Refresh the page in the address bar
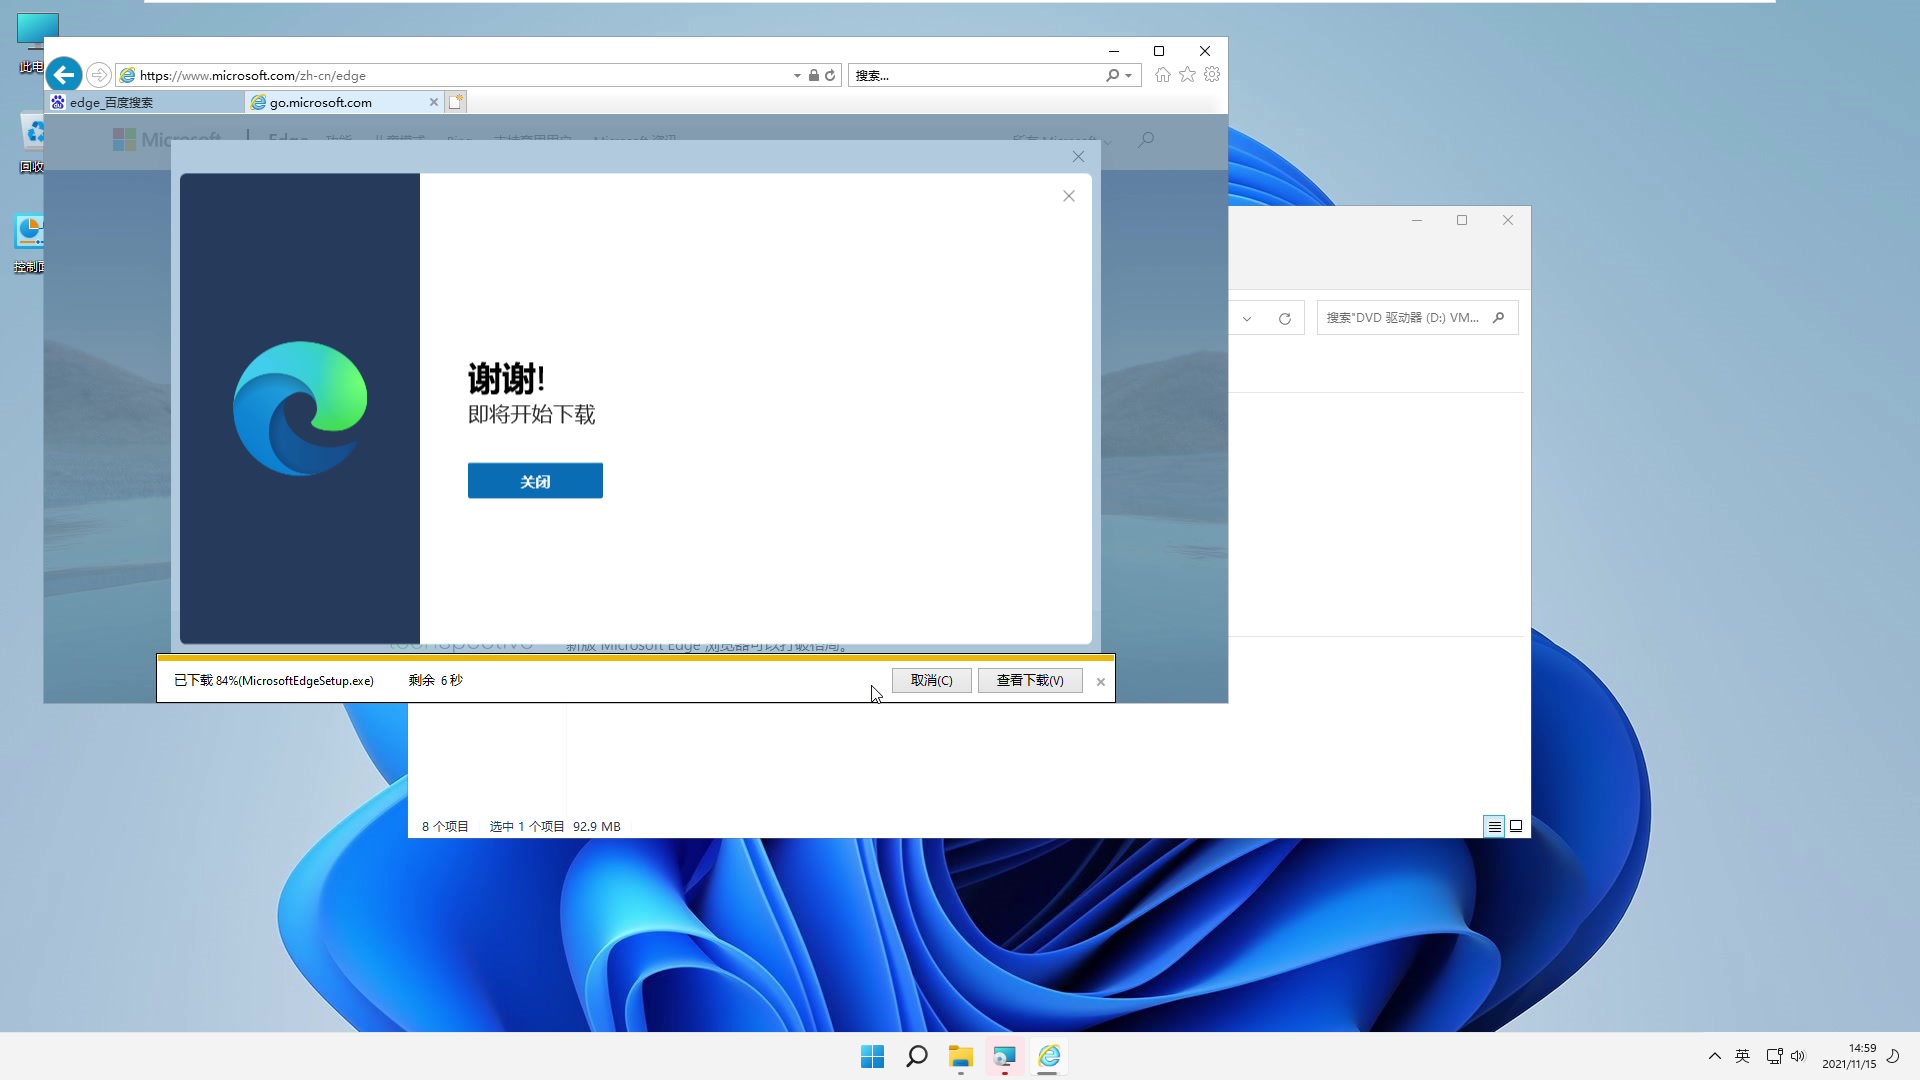 click(830, 74)
